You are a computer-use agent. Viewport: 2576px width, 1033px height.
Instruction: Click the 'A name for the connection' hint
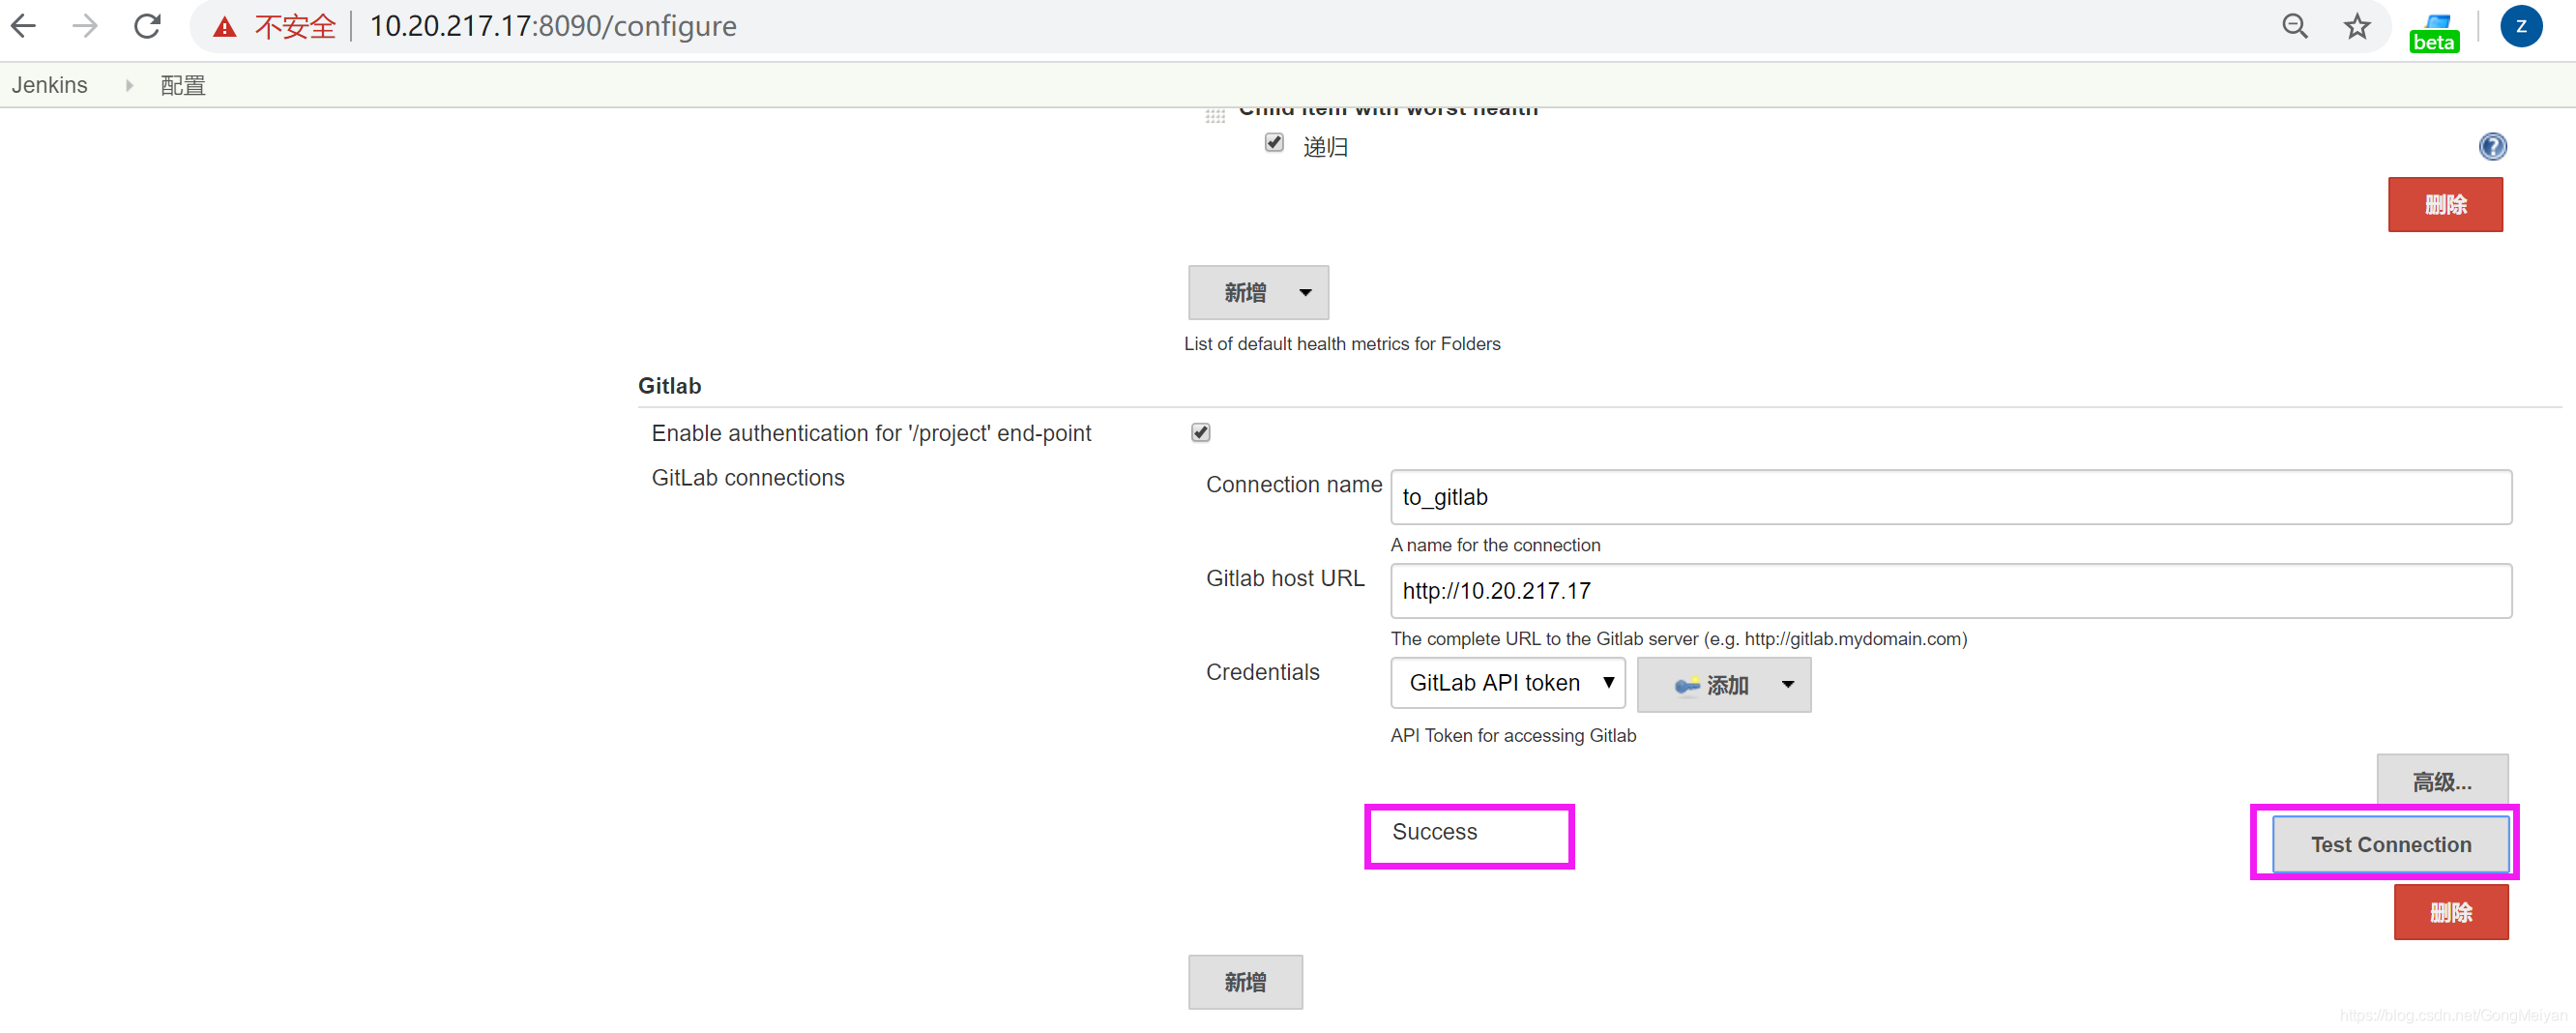point(1495,545)
